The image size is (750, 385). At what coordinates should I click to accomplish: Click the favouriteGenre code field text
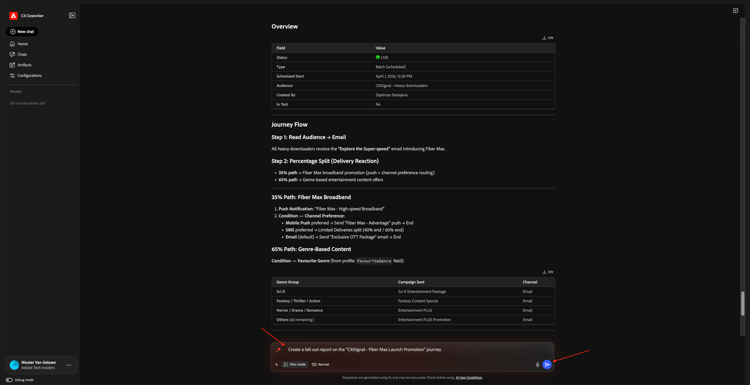click(x=374, y=261)
